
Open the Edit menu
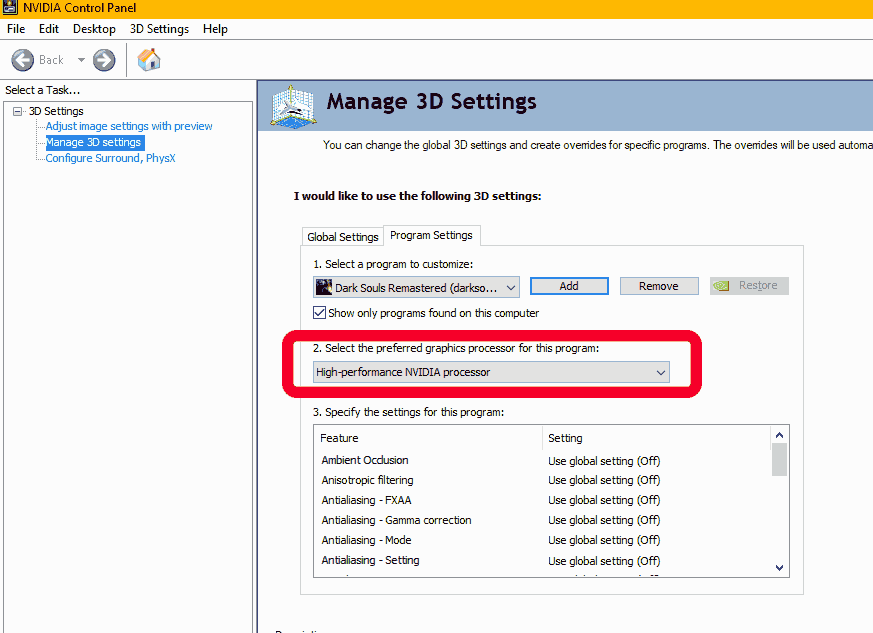(x=48, y=29)
